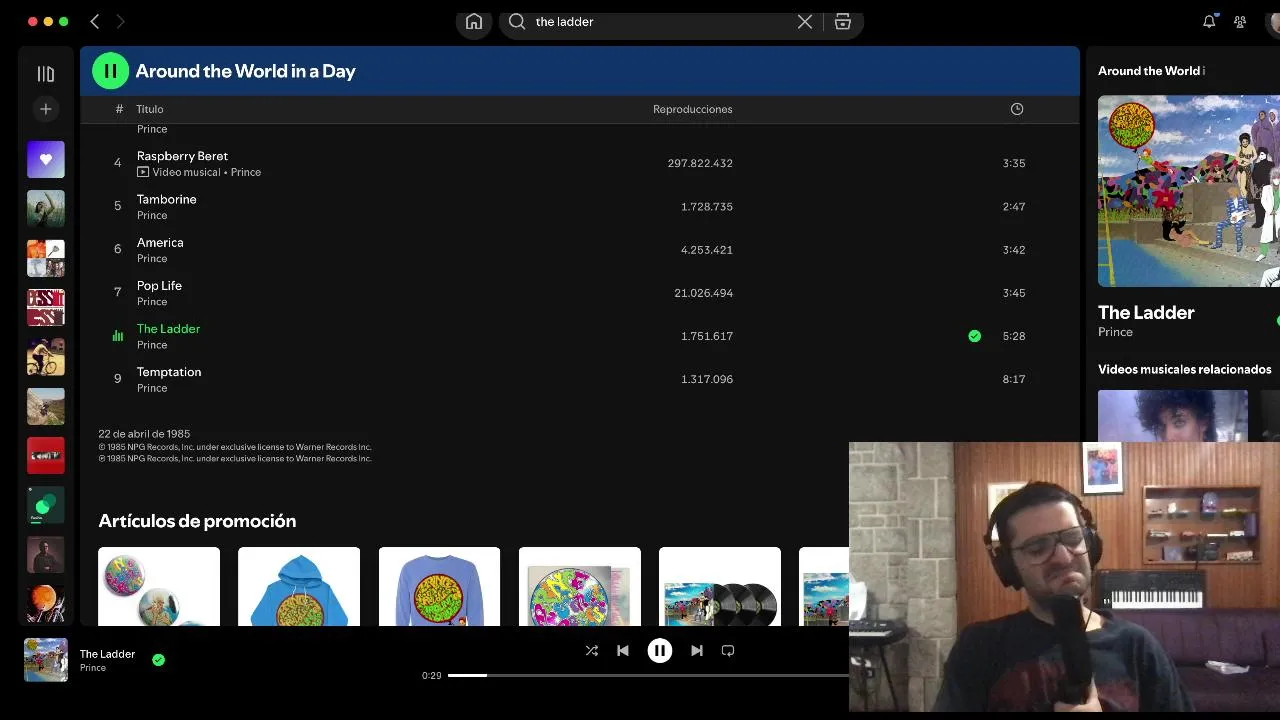
Task: Click the now-playing album art in player bar
Action: [x=46, y=660]
